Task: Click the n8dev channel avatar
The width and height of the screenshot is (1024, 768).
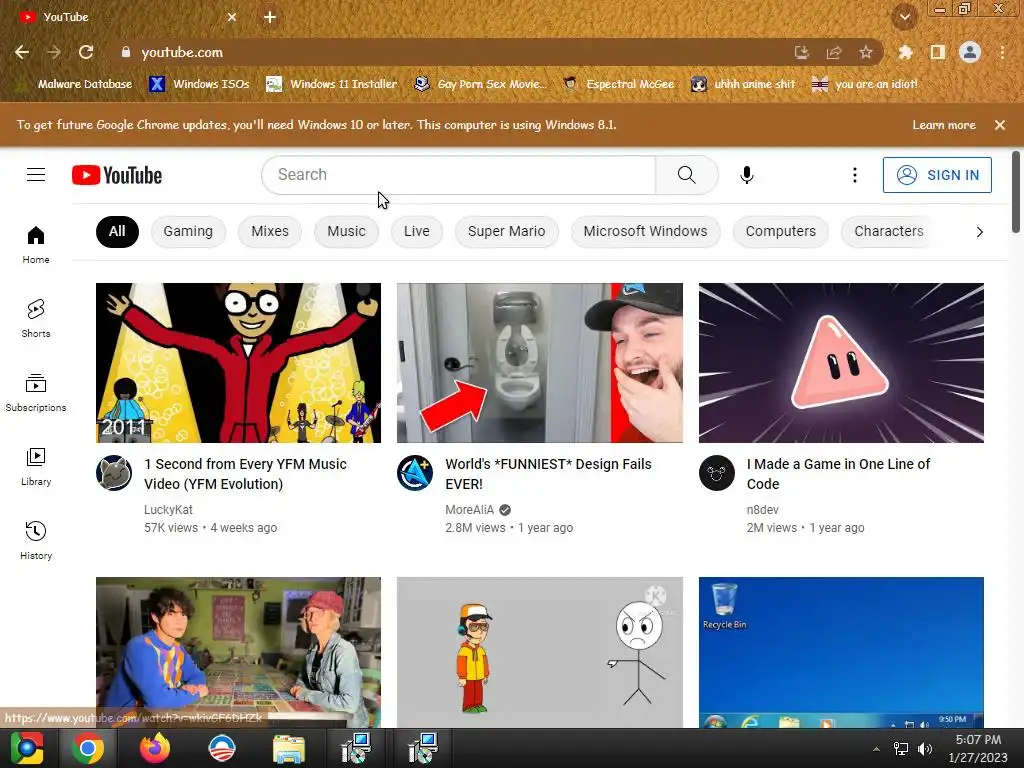Action: (716, 473)
